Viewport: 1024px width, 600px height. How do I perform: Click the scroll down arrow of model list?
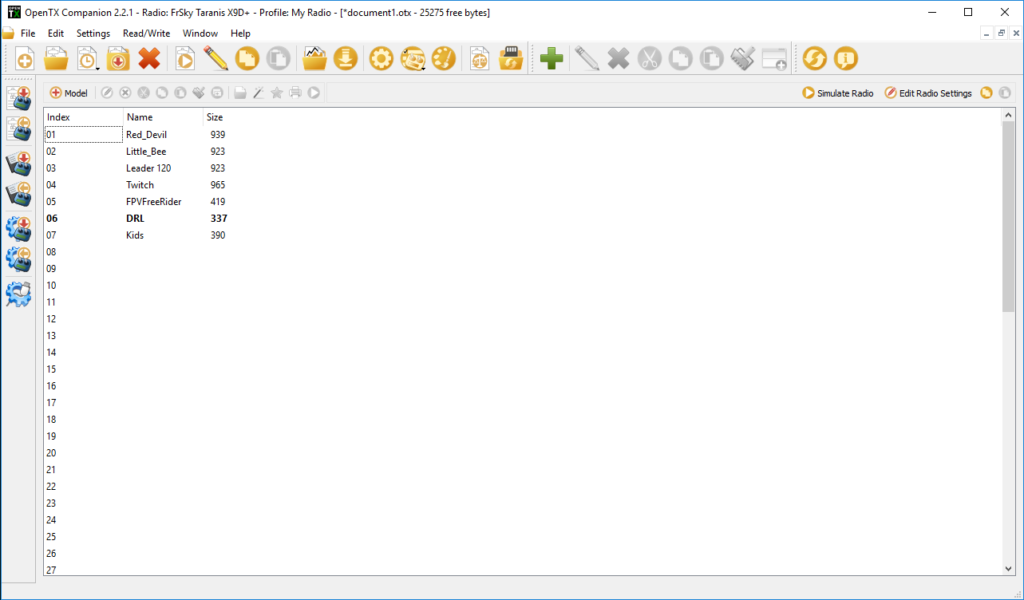click(1007, 568)
